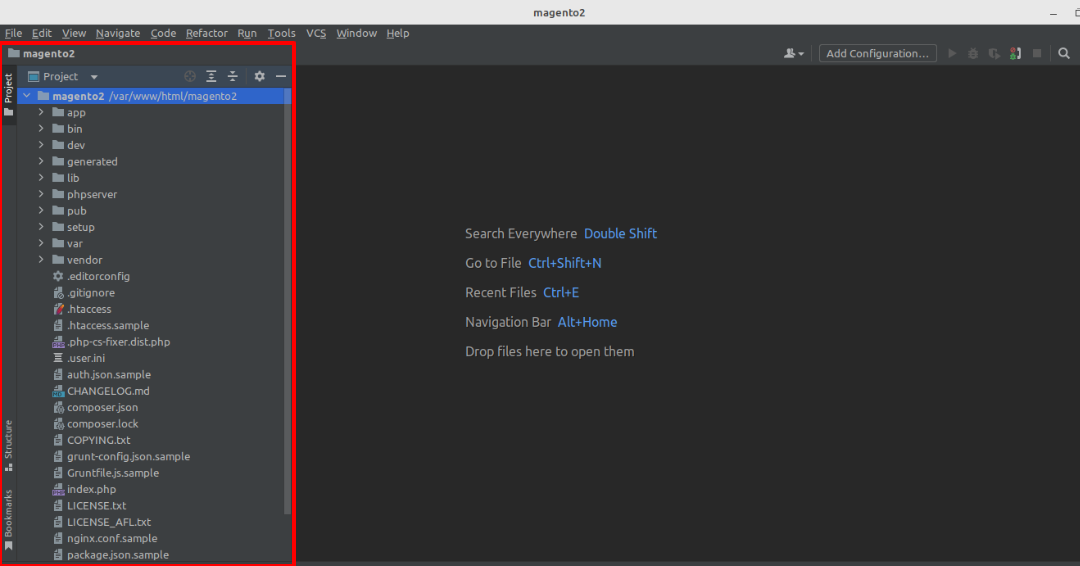Select Gruntfile.js.sample file
The width and height of the screenshot is (1080, 566).
click(113, 473)
